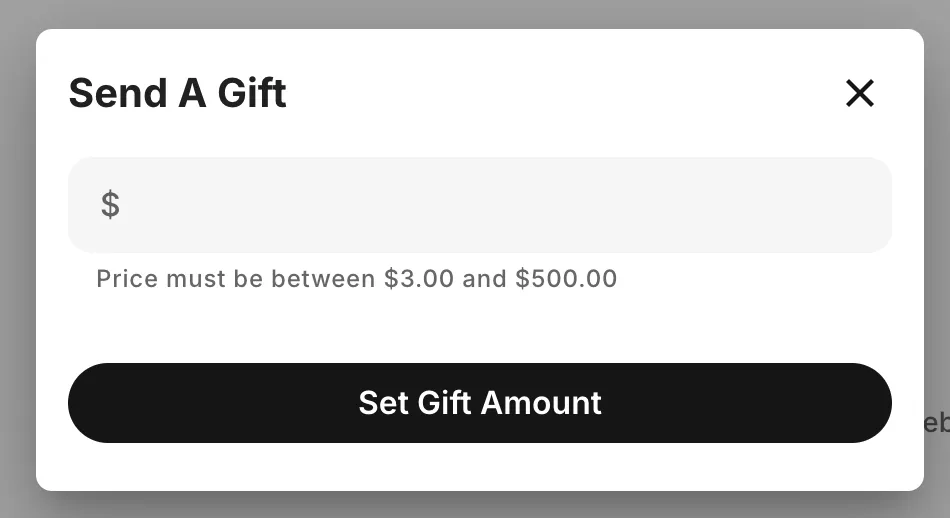Screen dimensions: 950x518
Task: Click the dollar sign prefix symbol
Action: [x=110, y=205]
